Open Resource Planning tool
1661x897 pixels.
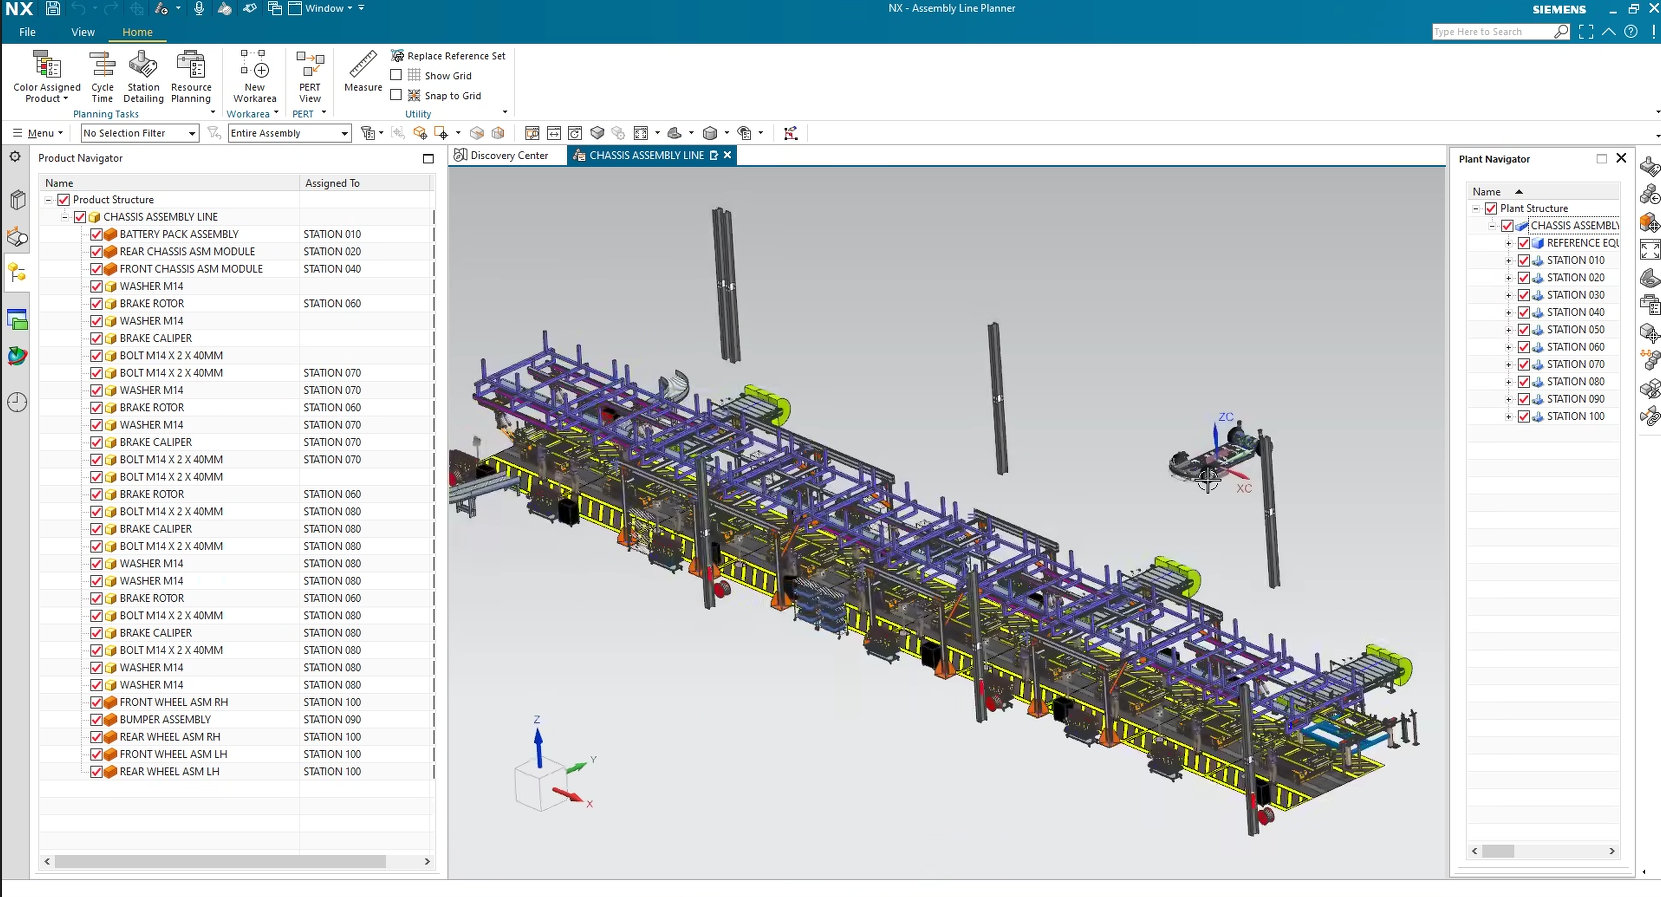[x=190, y=76]
